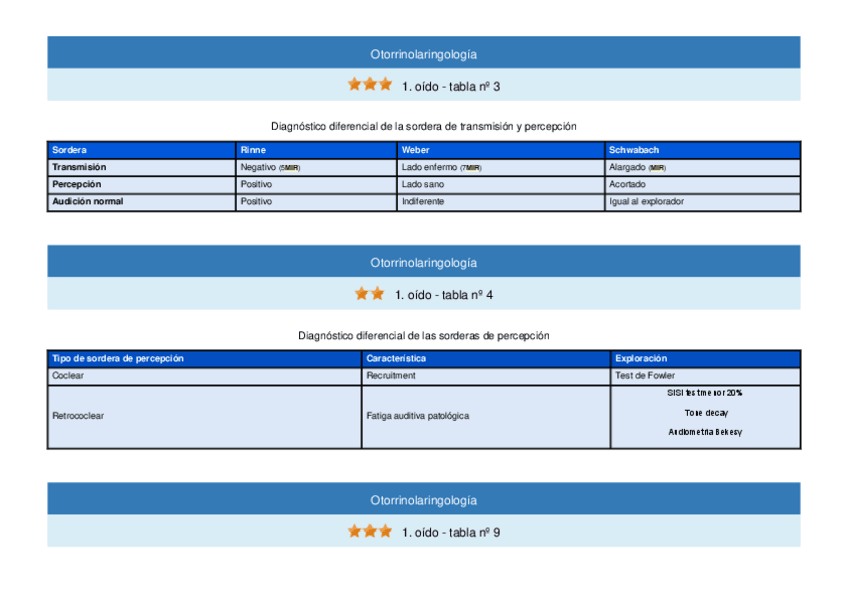
Task: Click the middle star beside tabla nº 9
Action: tap(370, 532)
